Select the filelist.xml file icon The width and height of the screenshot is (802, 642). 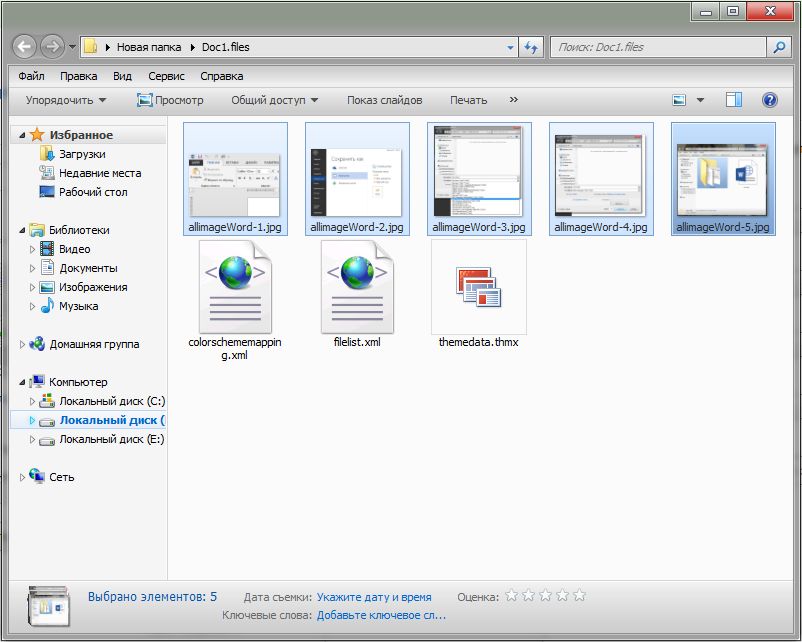(357, 287)
